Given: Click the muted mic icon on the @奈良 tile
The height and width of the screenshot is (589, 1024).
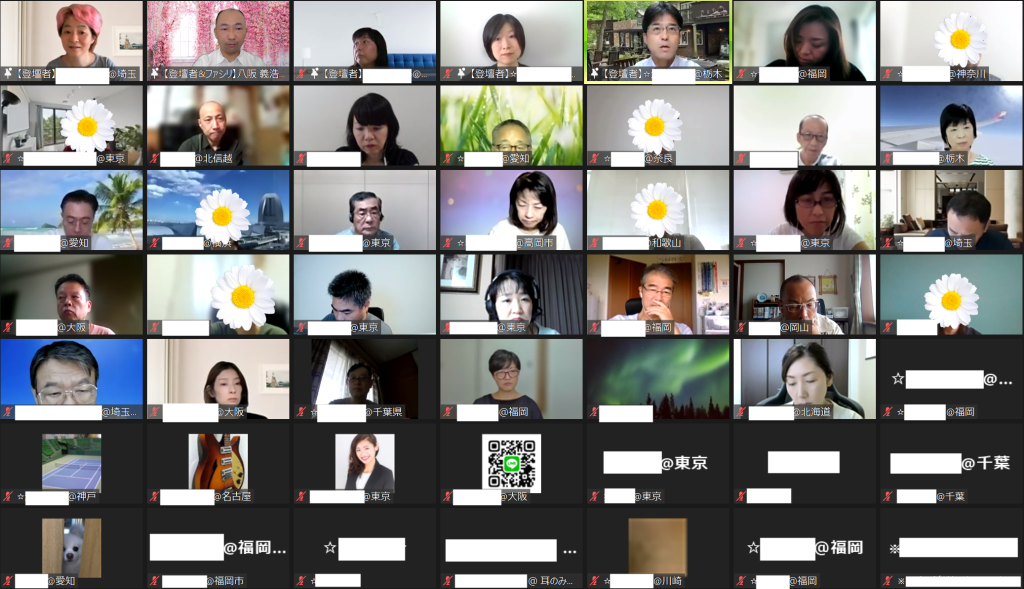Looking at the screenshot, I should [x=595, y=158].
